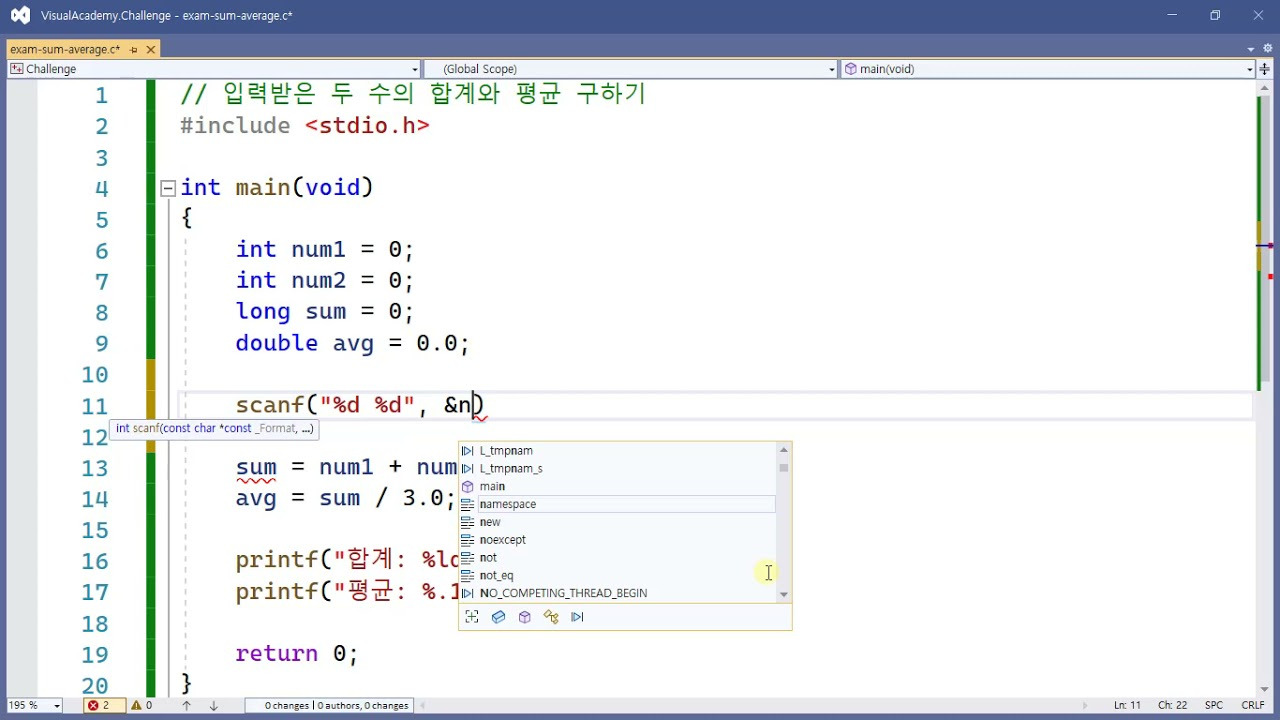Choose NO_COMPETING_THREAD_BEGIN from the IntelliSense list
The width and height of the screenshot is (1280, 720).
pyautogui.click(x=563, y=594)
